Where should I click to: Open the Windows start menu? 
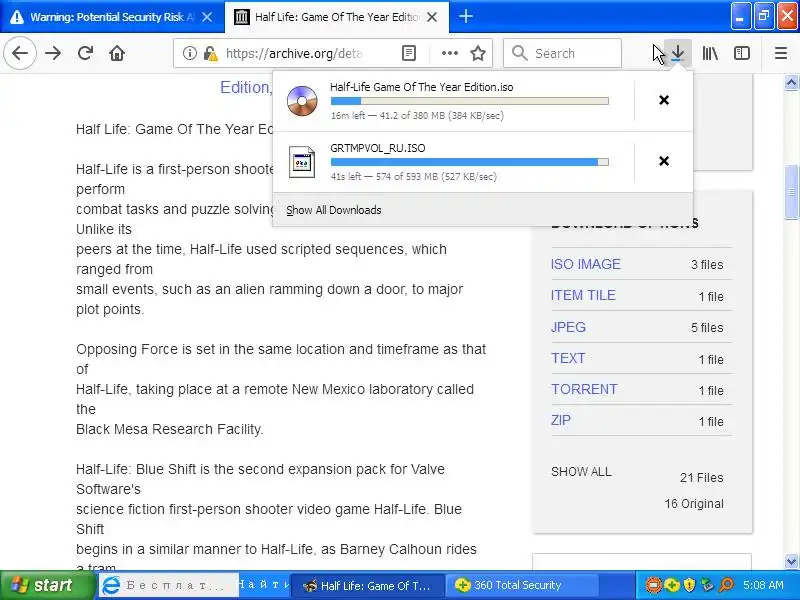pyautogui.click(x=47, y=585)
